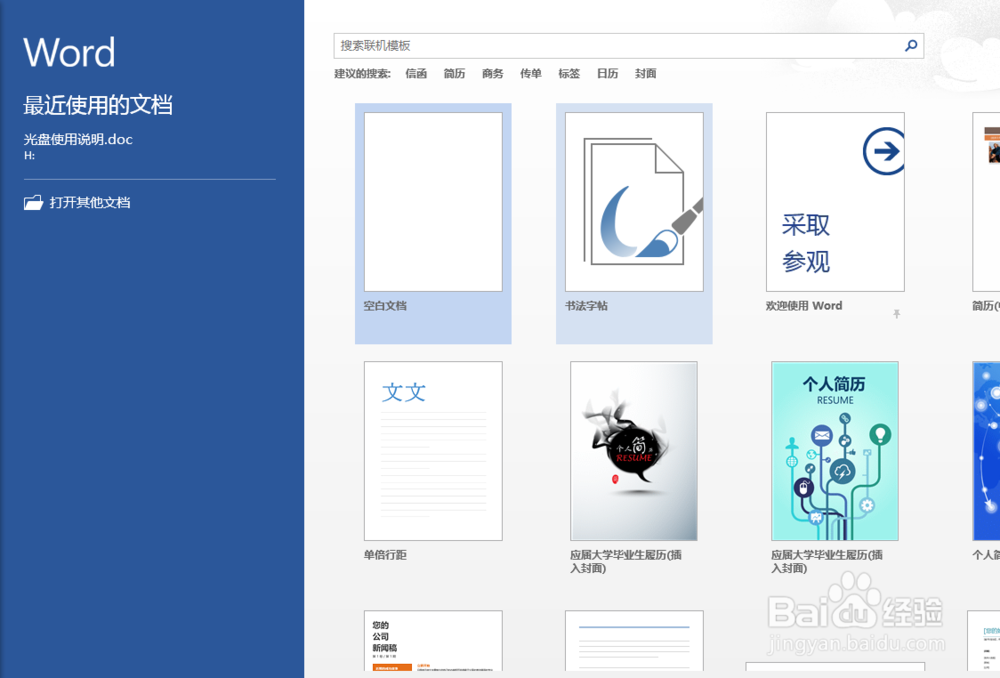This screenshot has height=678, width=1000.
Task: Click the arrow circle on tour template
Action: [884, 151]
